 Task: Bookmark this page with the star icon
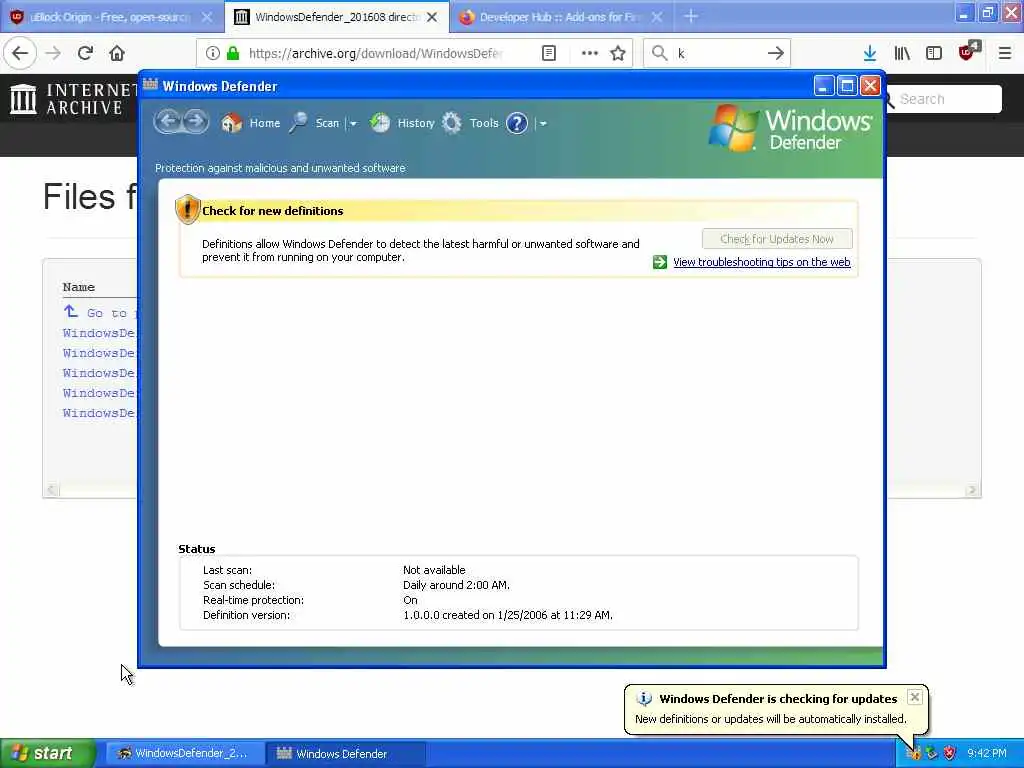(618, 53)
